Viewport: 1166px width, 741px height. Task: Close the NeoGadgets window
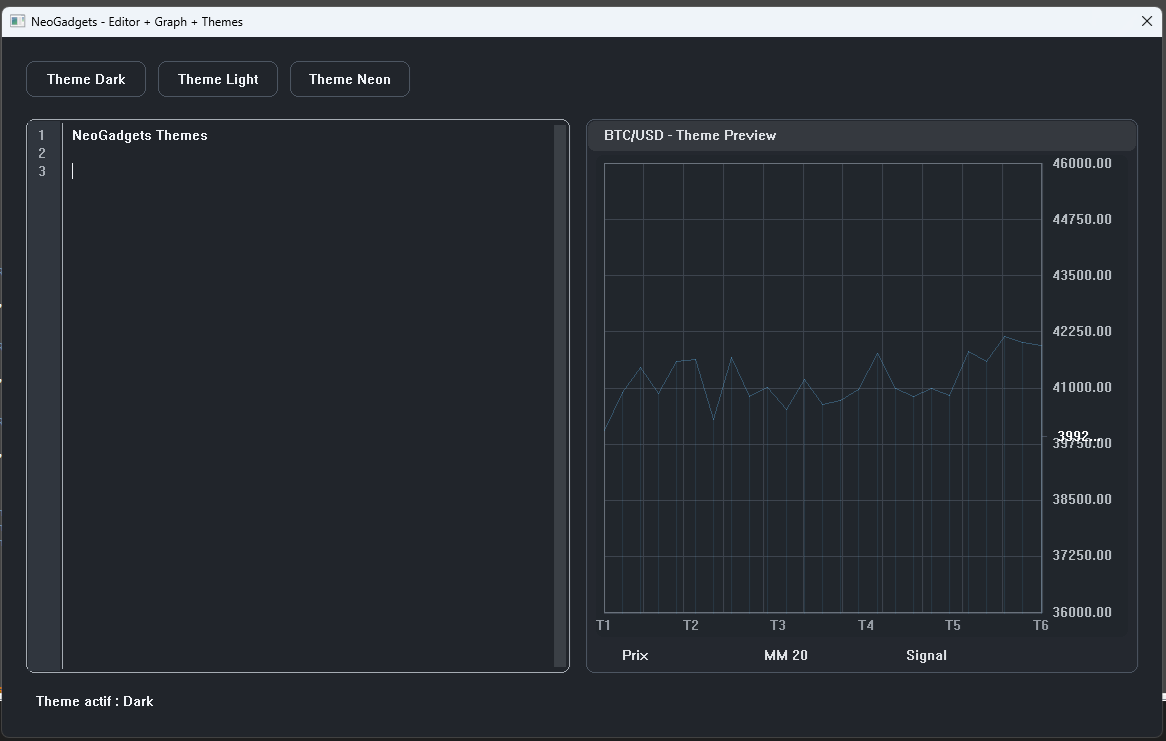[x=1147, y=22]
